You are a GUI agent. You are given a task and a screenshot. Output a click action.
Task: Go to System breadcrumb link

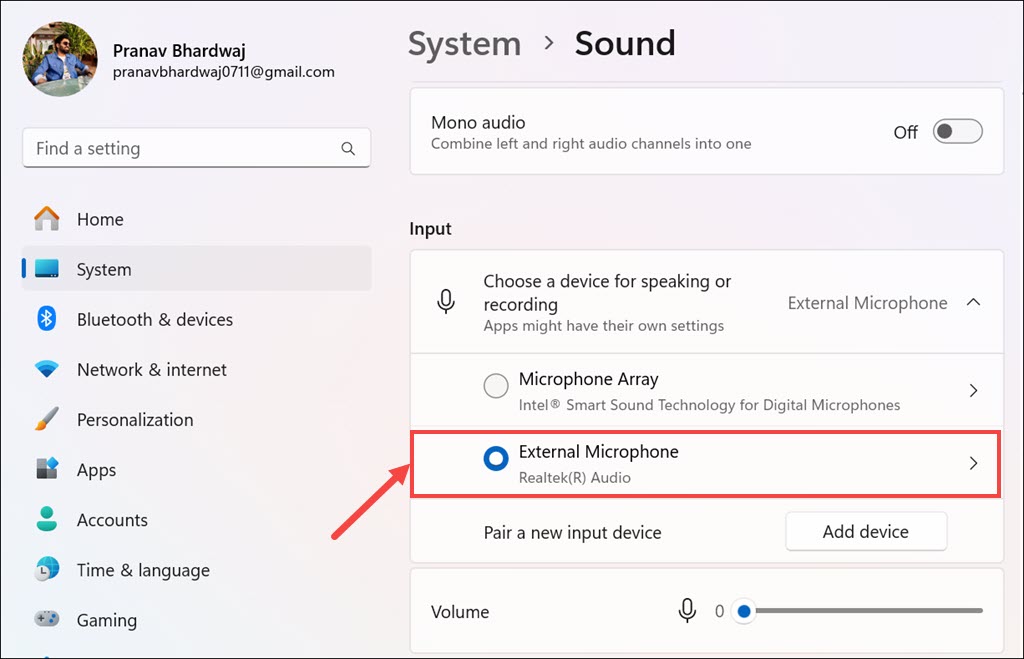464,44
